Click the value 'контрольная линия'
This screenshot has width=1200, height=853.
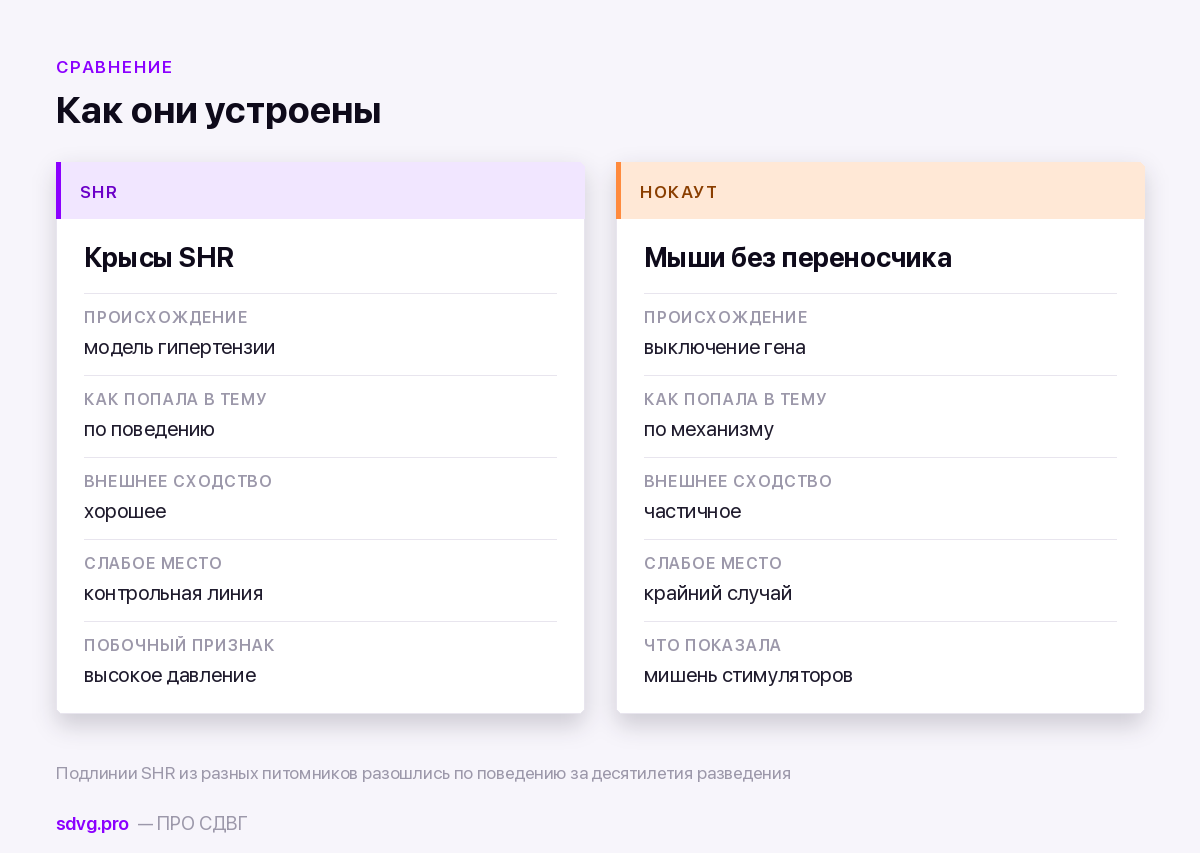pyautogui.click(x=173, y=594)
